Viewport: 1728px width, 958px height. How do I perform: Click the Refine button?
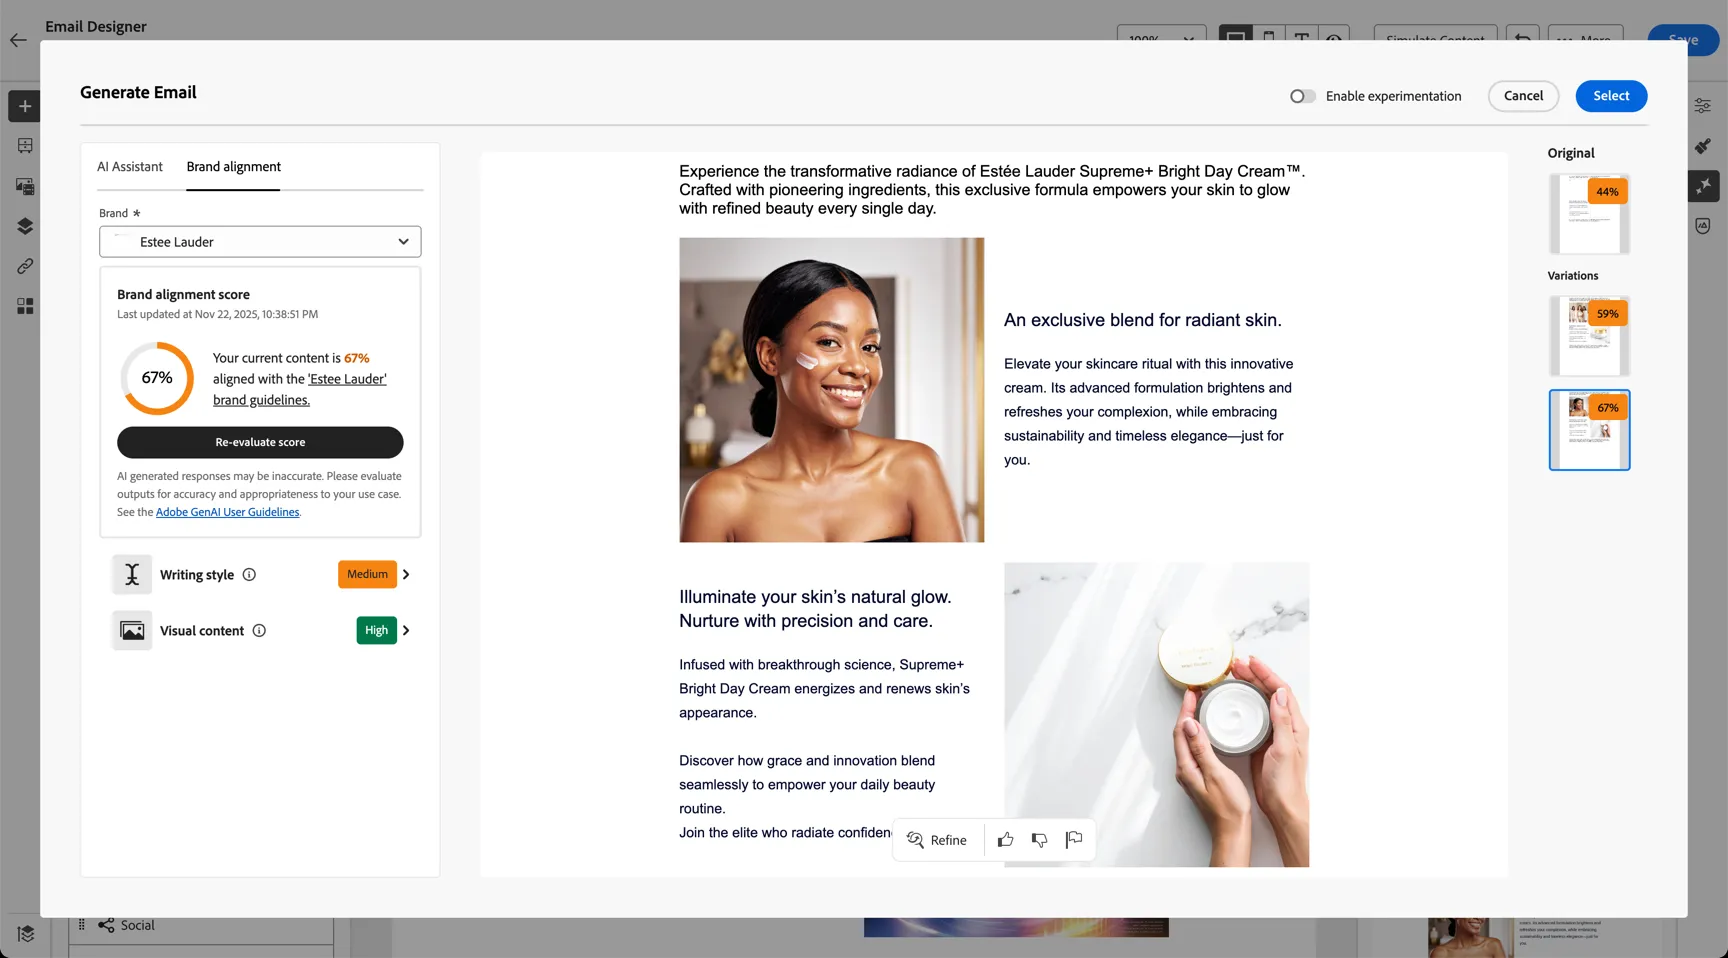click(x=937, y=840)
